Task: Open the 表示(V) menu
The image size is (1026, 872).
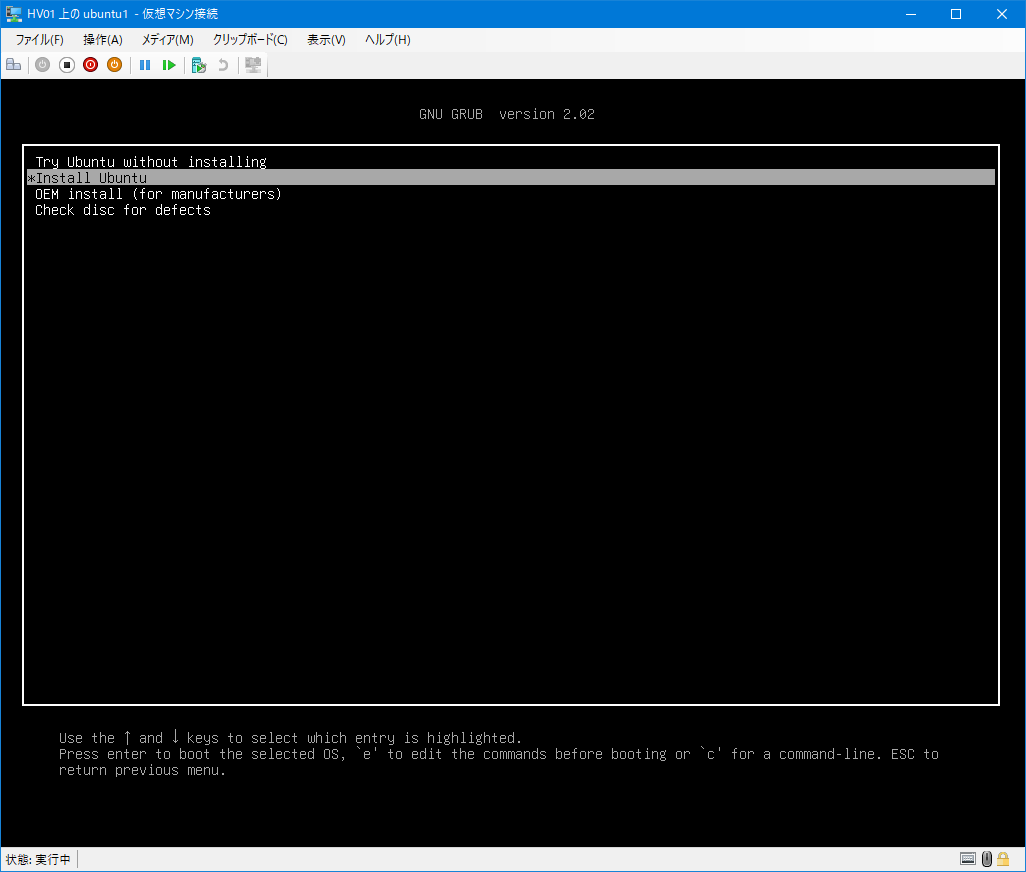Action: coord(326,40)
